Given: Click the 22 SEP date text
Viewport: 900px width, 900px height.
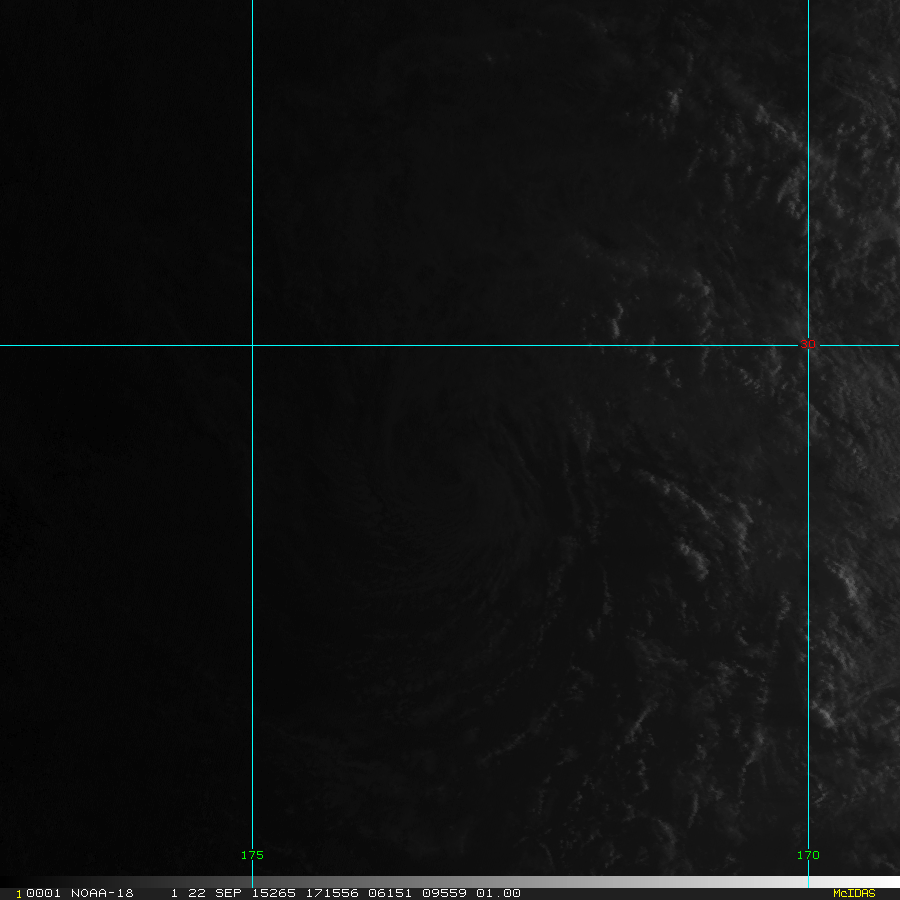Looking at the screenshot, I should pyautogui.click(x=216, y=893).
